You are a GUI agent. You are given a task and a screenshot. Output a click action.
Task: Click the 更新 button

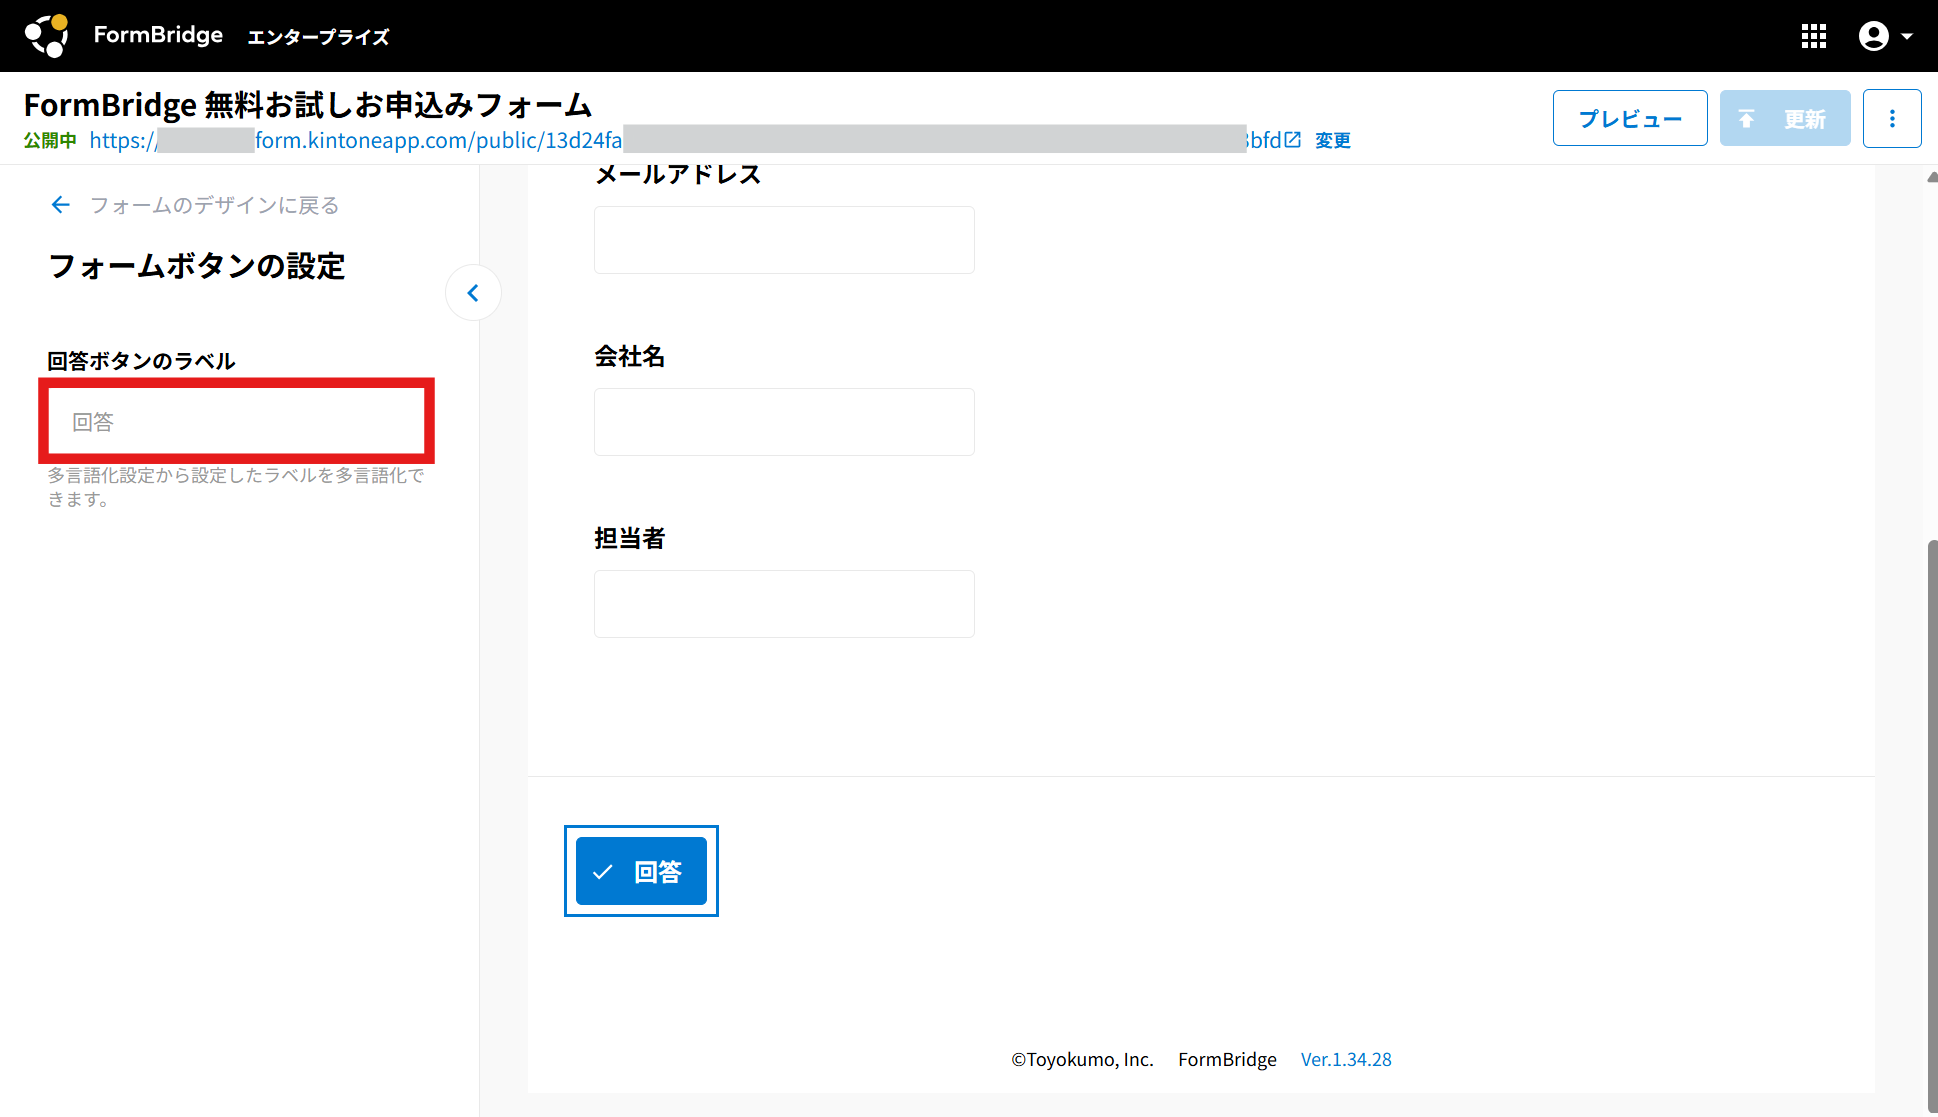point(1785,118)
